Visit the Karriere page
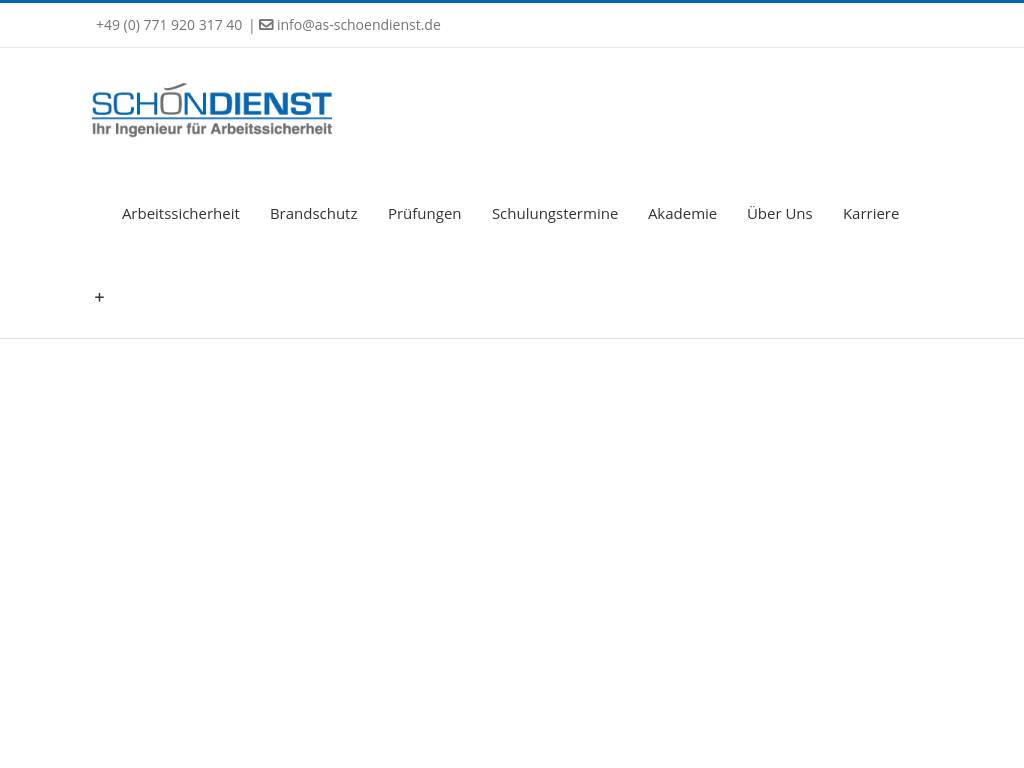The height and width of the screenshot is (768, 1024). (870, 213)
